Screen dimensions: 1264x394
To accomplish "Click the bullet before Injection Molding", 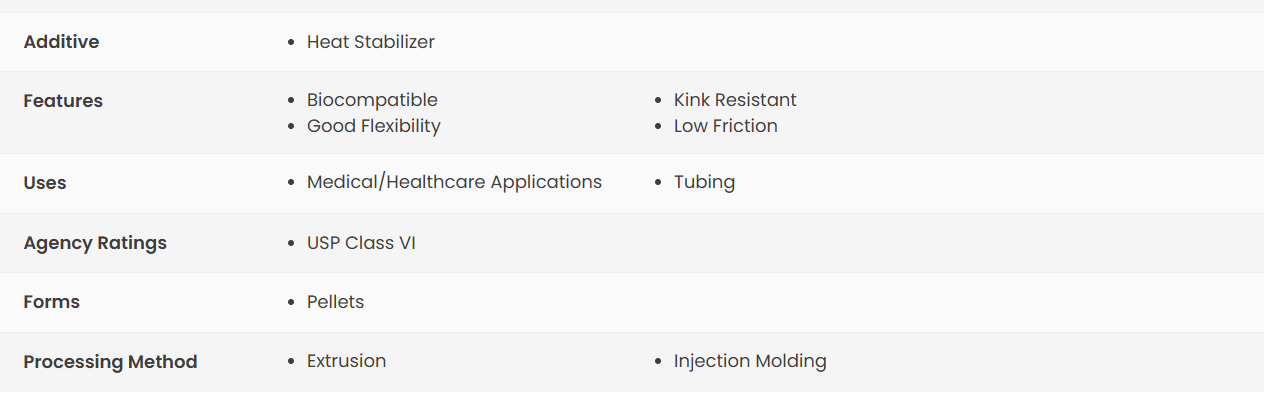I will 658,362.
